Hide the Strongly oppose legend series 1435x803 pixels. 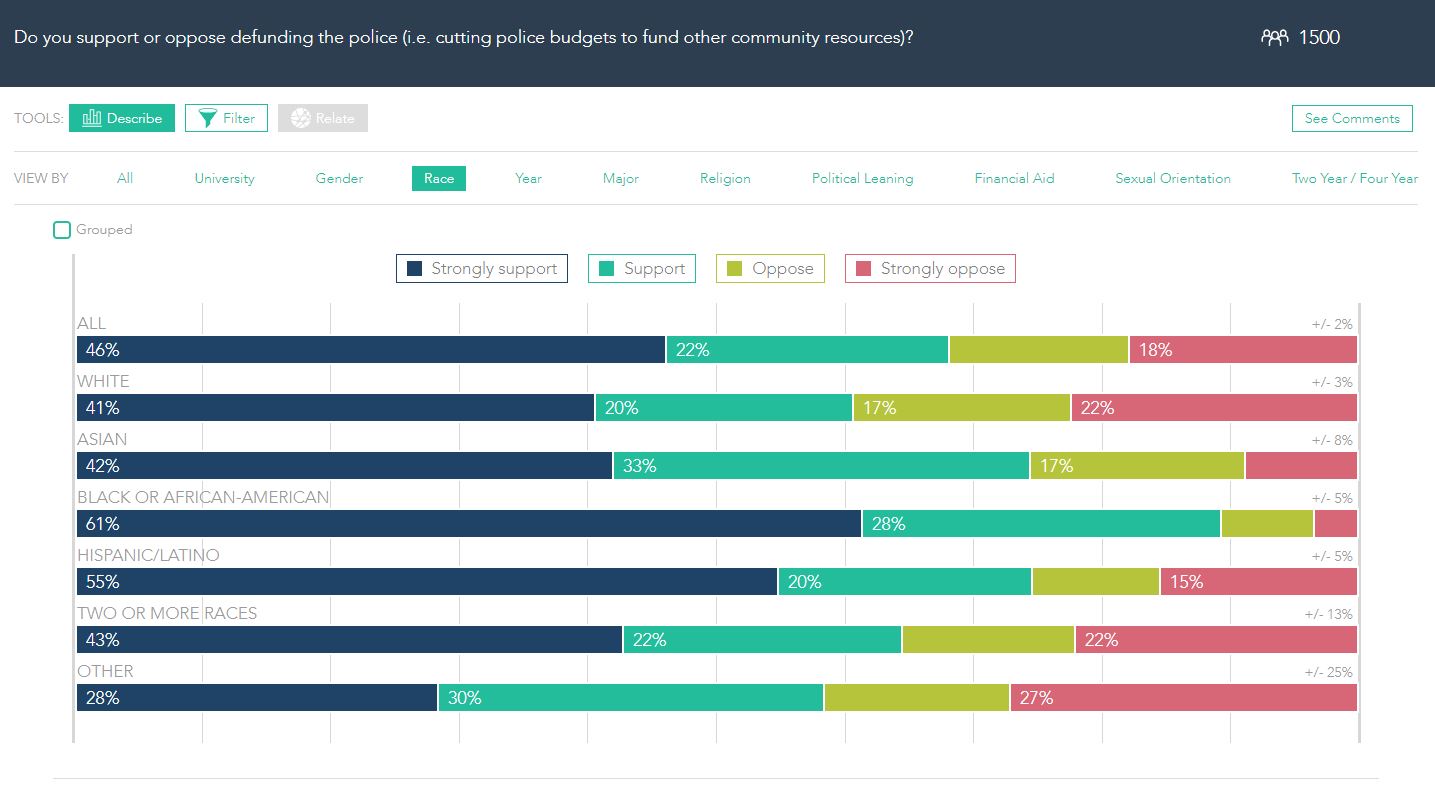pos(930,269)
